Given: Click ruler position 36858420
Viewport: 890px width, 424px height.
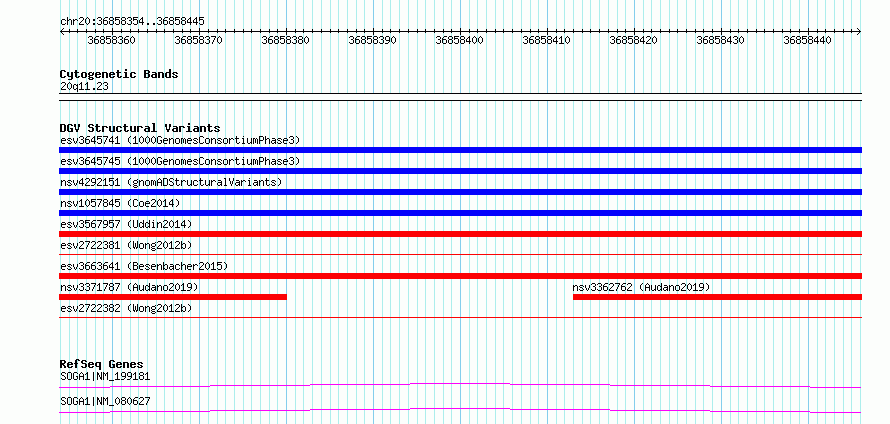Looking at the screenshot, I should (x=633, y=40).
